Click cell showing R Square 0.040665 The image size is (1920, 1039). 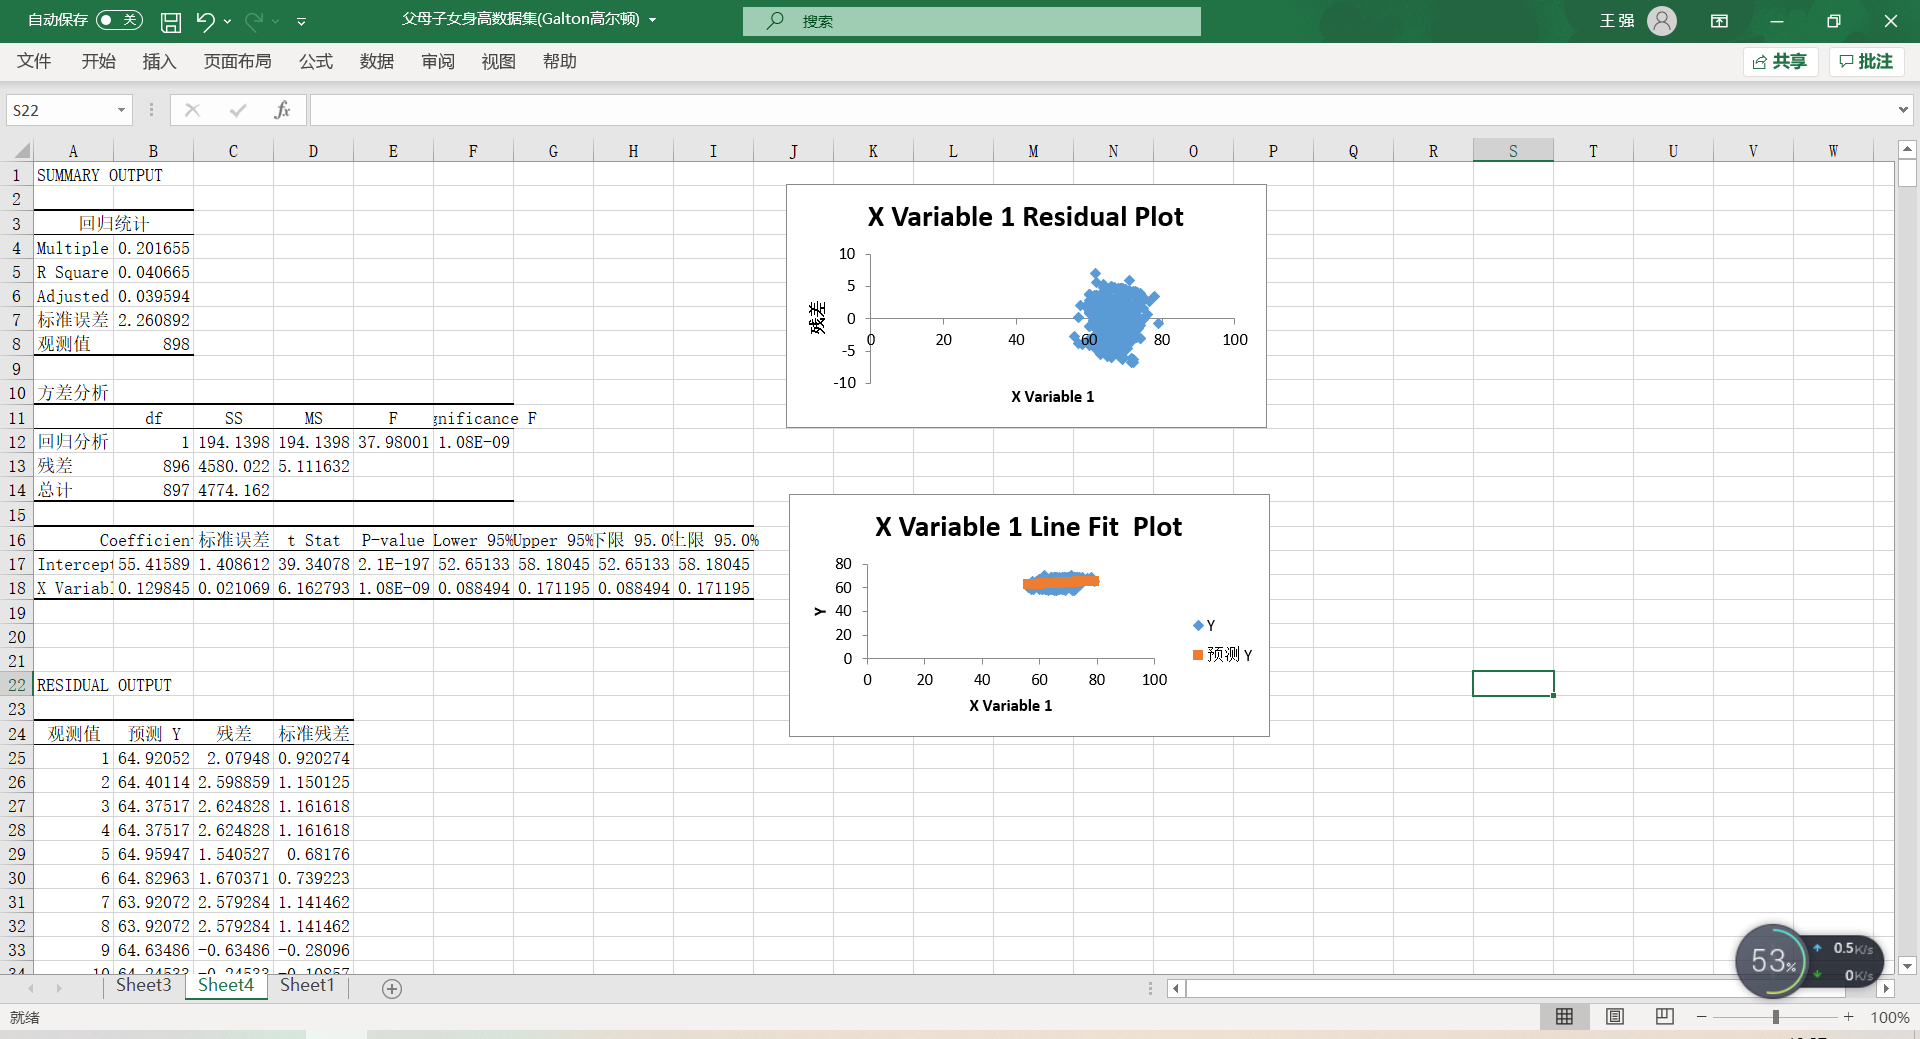click(153, 272)
